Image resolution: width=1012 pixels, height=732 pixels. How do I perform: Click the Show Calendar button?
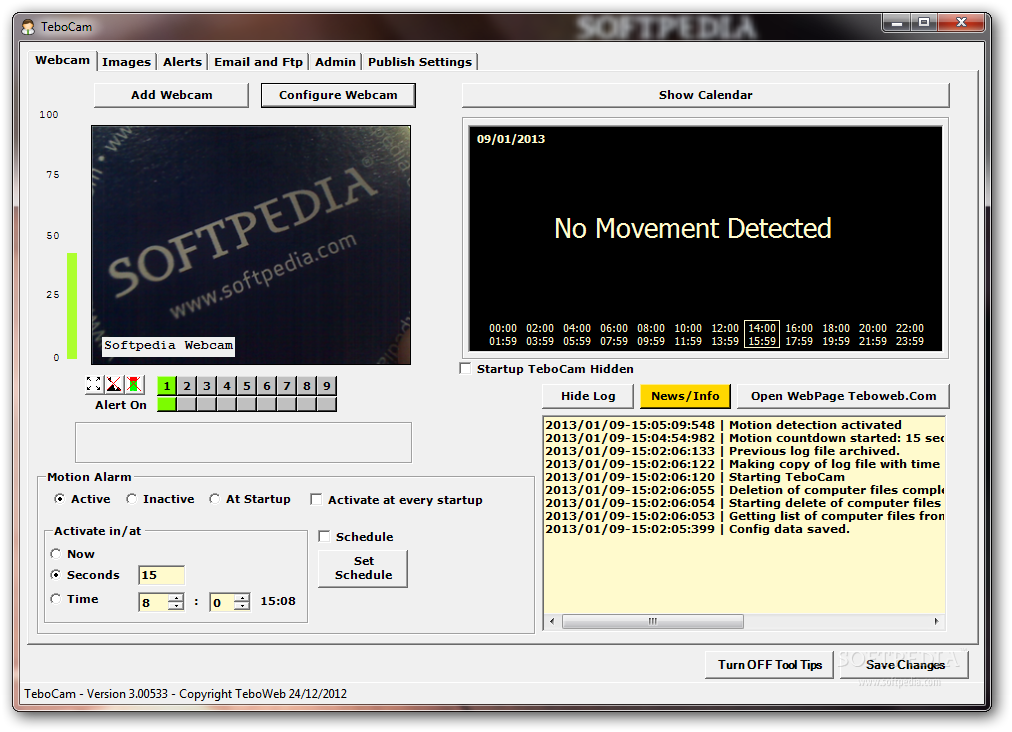(x=705, y=95)
